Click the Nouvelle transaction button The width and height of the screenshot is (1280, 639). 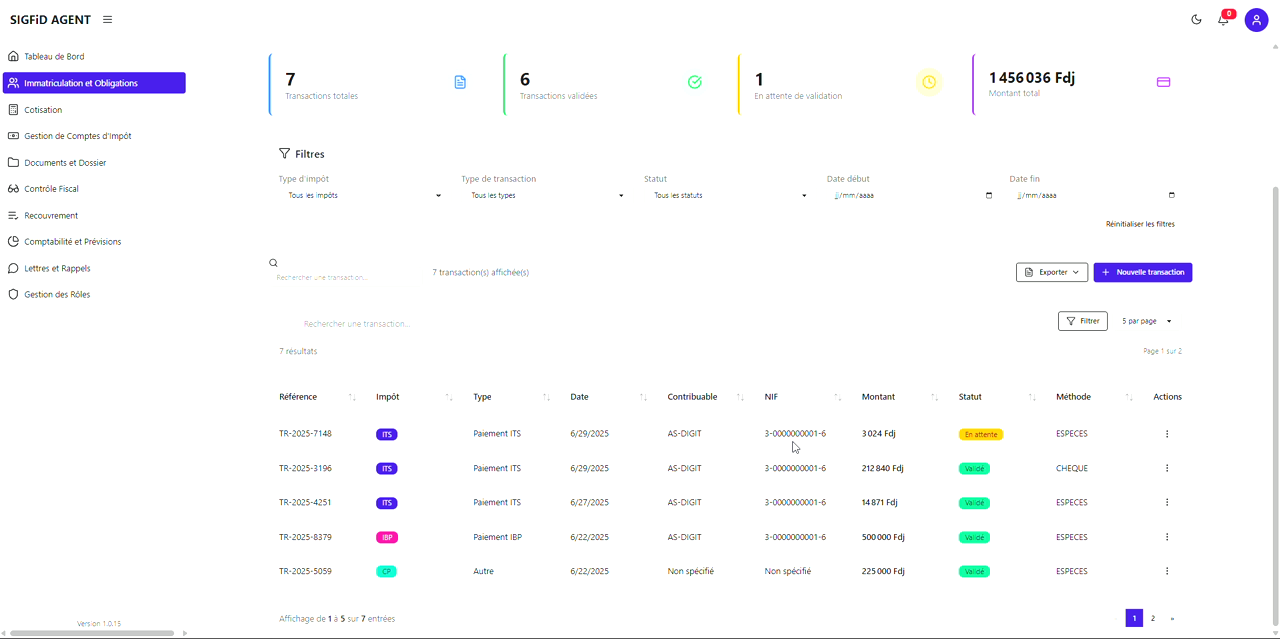point(1142,272)
